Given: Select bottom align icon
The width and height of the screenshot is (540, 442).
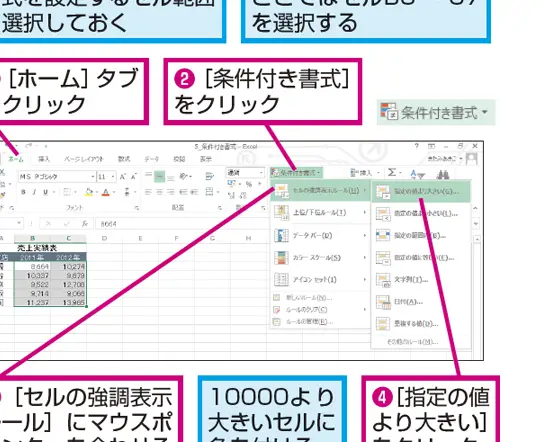Looking at the screenshot, I should pyautogui.click(x=170, y=177).
